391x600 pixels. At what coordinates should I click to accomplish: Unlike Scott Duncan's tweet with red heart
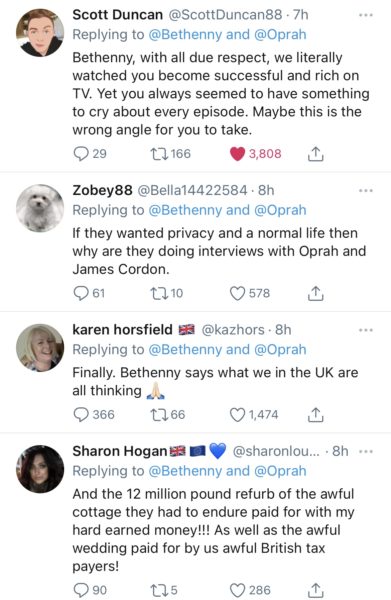click(x=237, y=154)
